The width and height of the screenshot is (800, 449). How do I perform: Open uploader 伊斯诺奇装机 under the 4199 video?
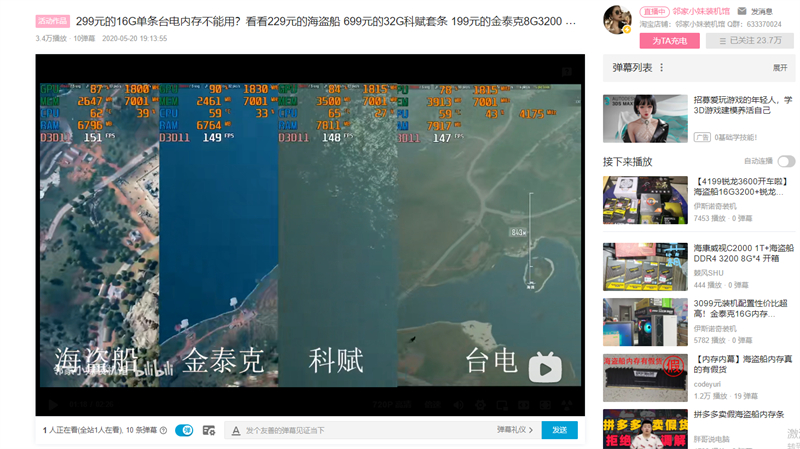(715, 206)
